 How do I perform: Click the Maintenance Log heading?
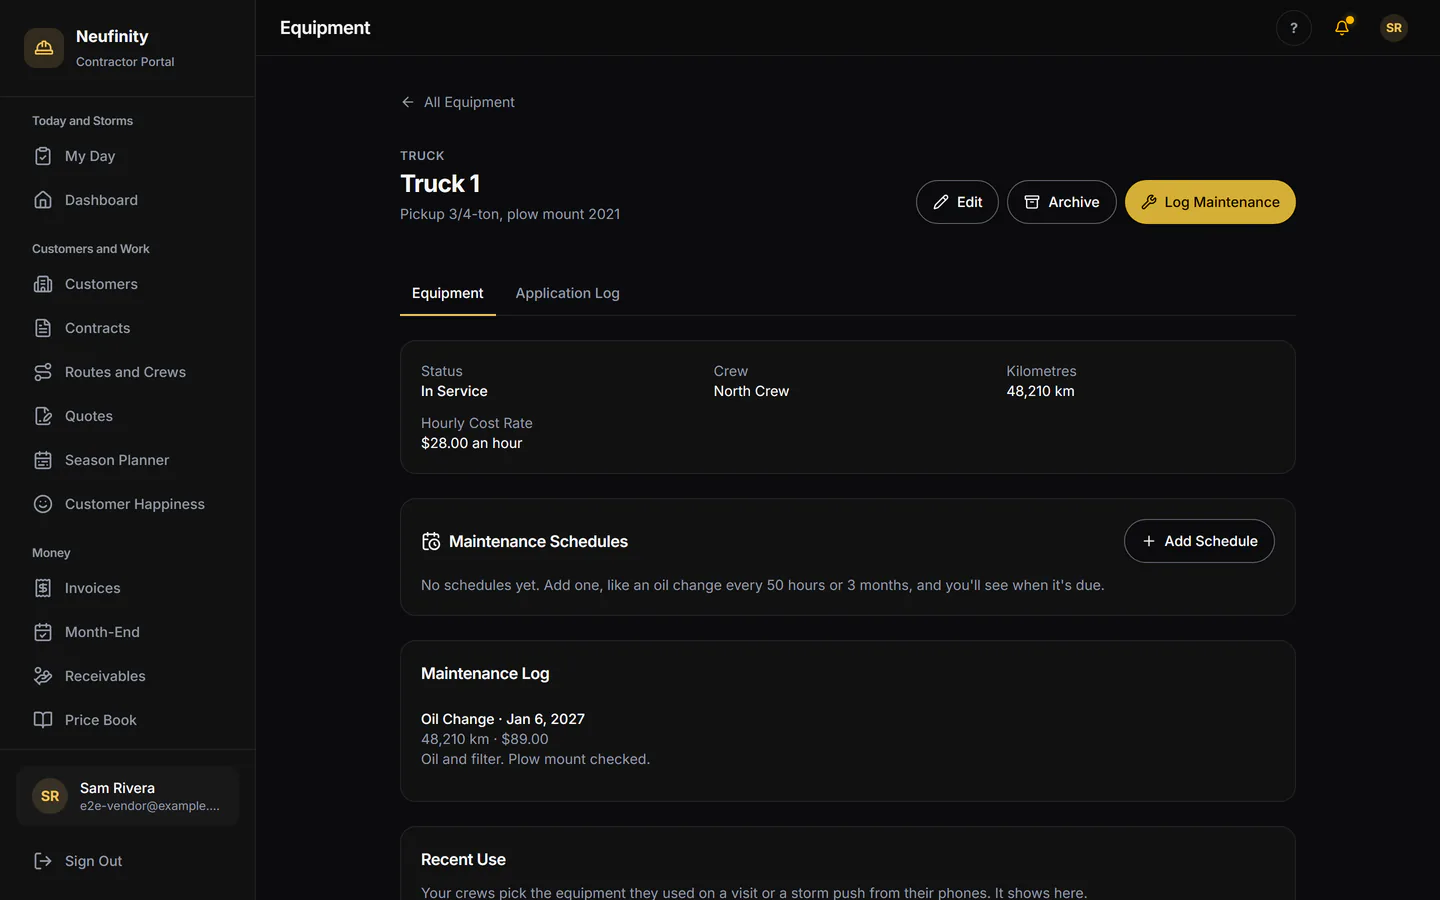click(x=485, y=673)
